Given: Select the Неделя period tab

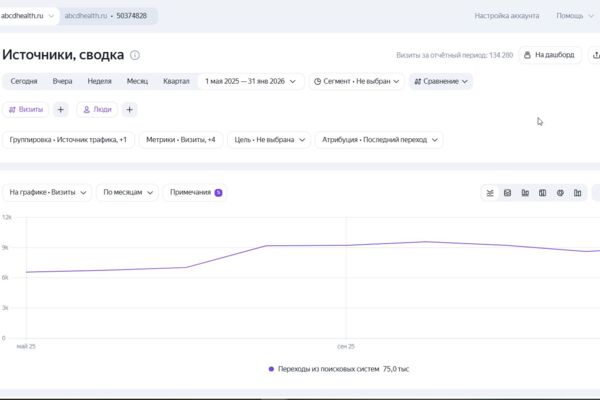Looking at the screenshot, I should point(99,81).
